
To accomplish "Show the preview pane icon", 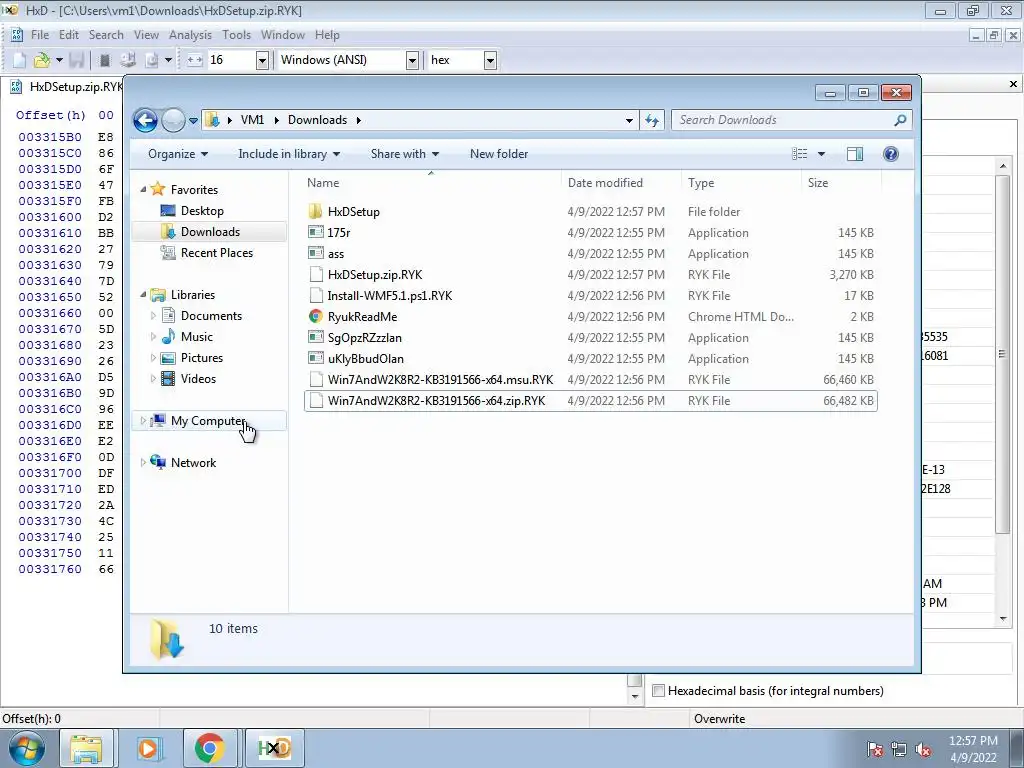I will (854, 154).
